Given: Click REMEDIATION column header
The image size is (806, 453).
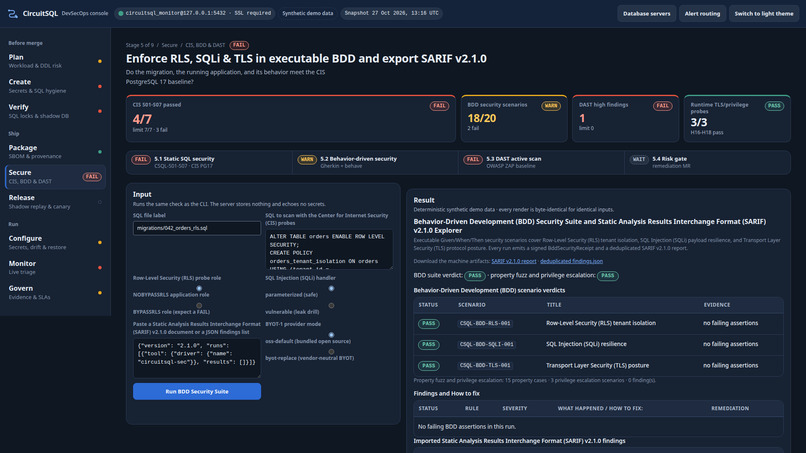Looking at the screenshot, I should pos(729,408).
